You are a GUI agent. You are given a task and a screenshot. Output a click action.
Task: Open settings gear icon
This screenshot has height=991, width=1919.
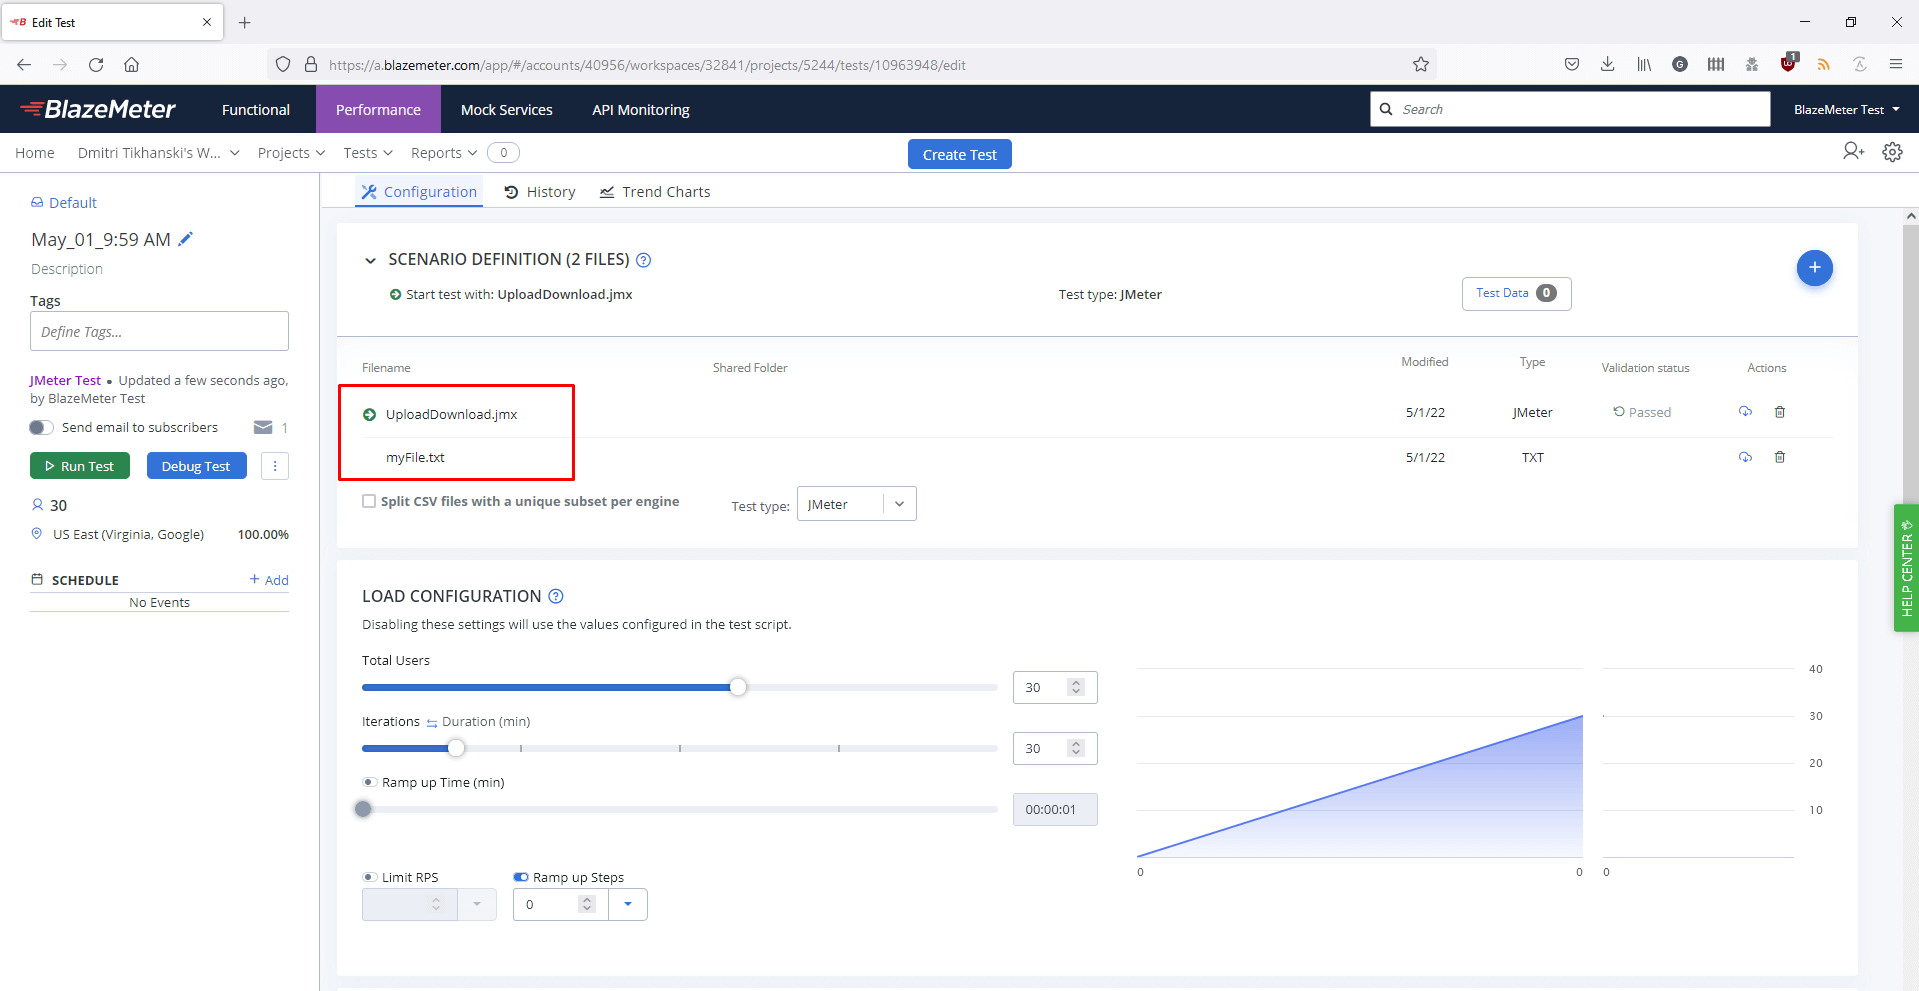1892,152
